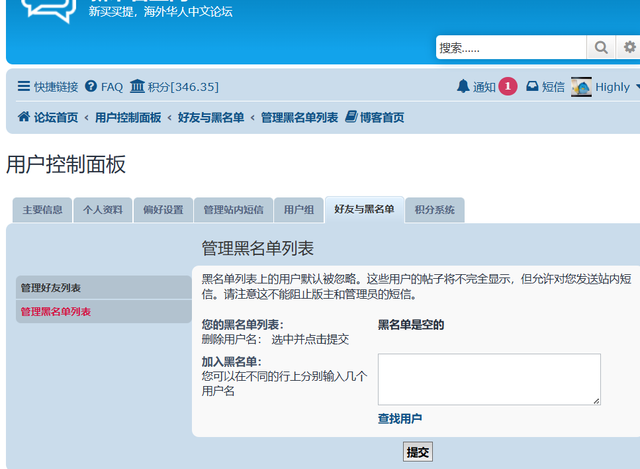Click the 黑名单是空的 text
Viewport: 640px width, 469px height.
pyautogui.click(x=411, y=325)
